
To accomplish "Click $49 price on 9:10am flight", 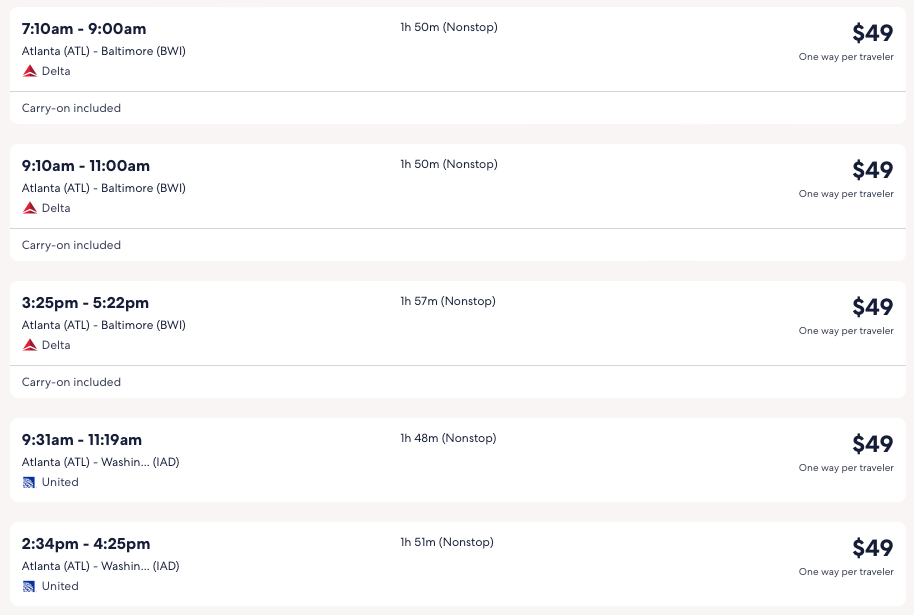I will pos(872,170).
